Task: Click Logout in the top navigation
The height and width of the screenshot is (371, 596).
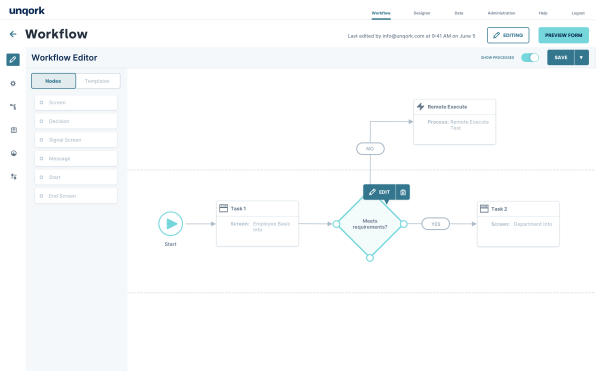Action: (x=578, y=13)
